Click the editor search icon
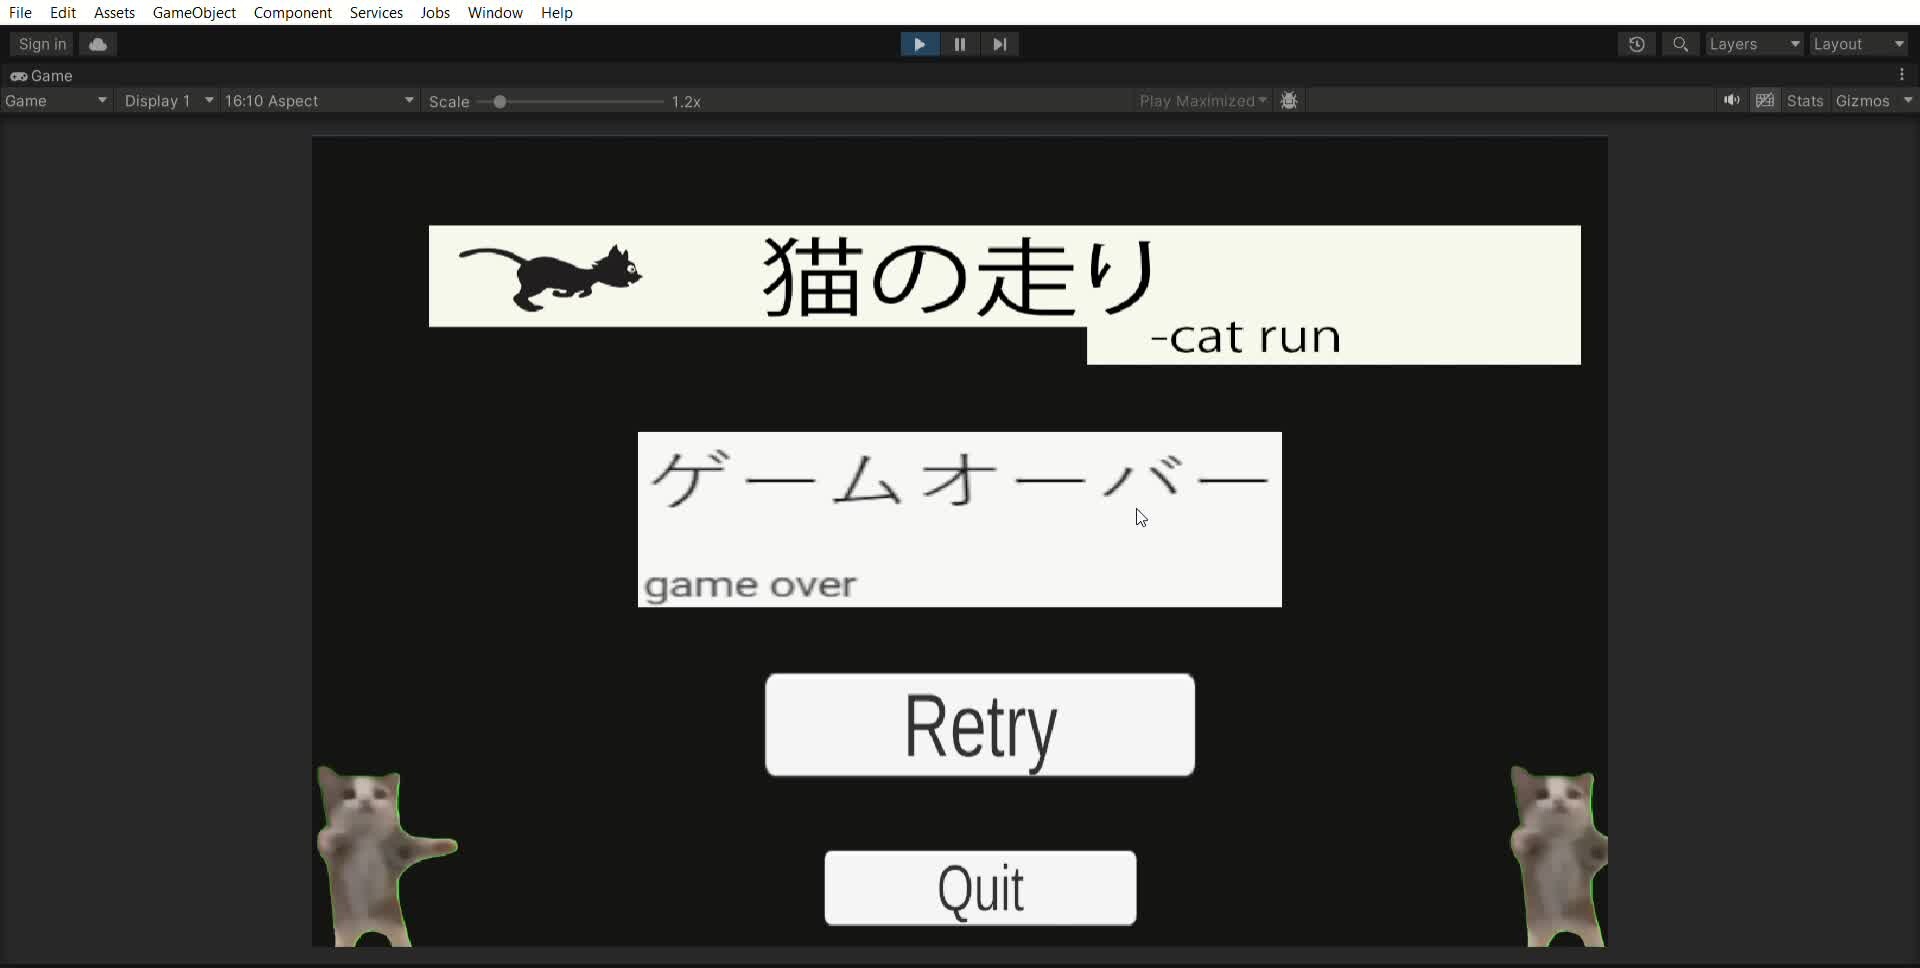This screenshot has height=968, width=1920. coord(1680,44)
